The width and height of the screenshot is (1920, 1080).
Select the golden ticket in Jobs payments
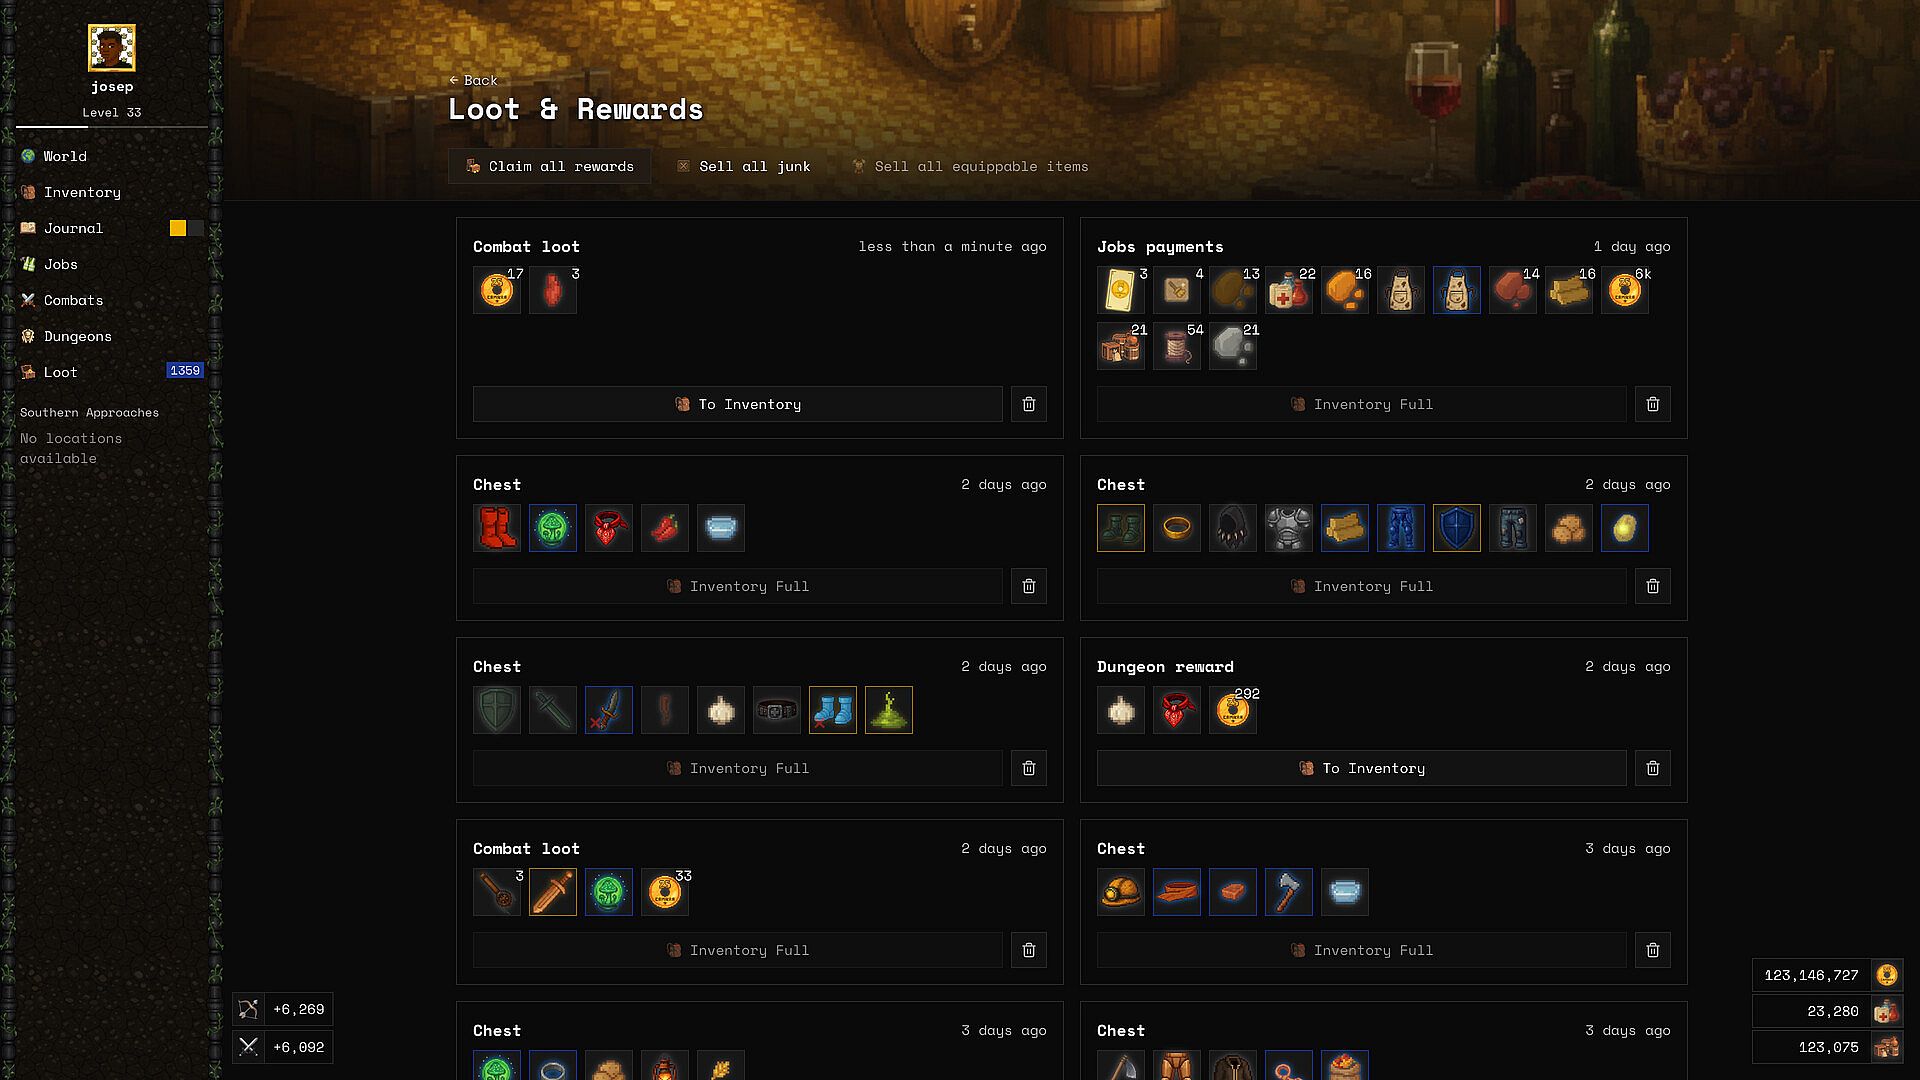coord(1121,290)
